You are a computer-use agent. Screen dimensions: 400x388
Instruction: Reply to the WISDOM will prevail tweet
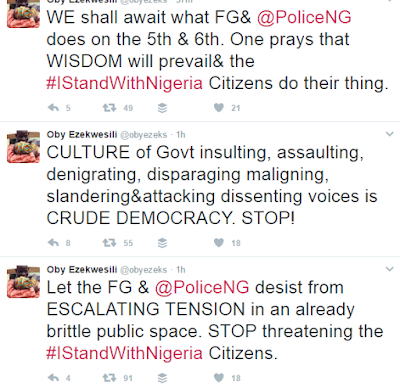[53, 108]
